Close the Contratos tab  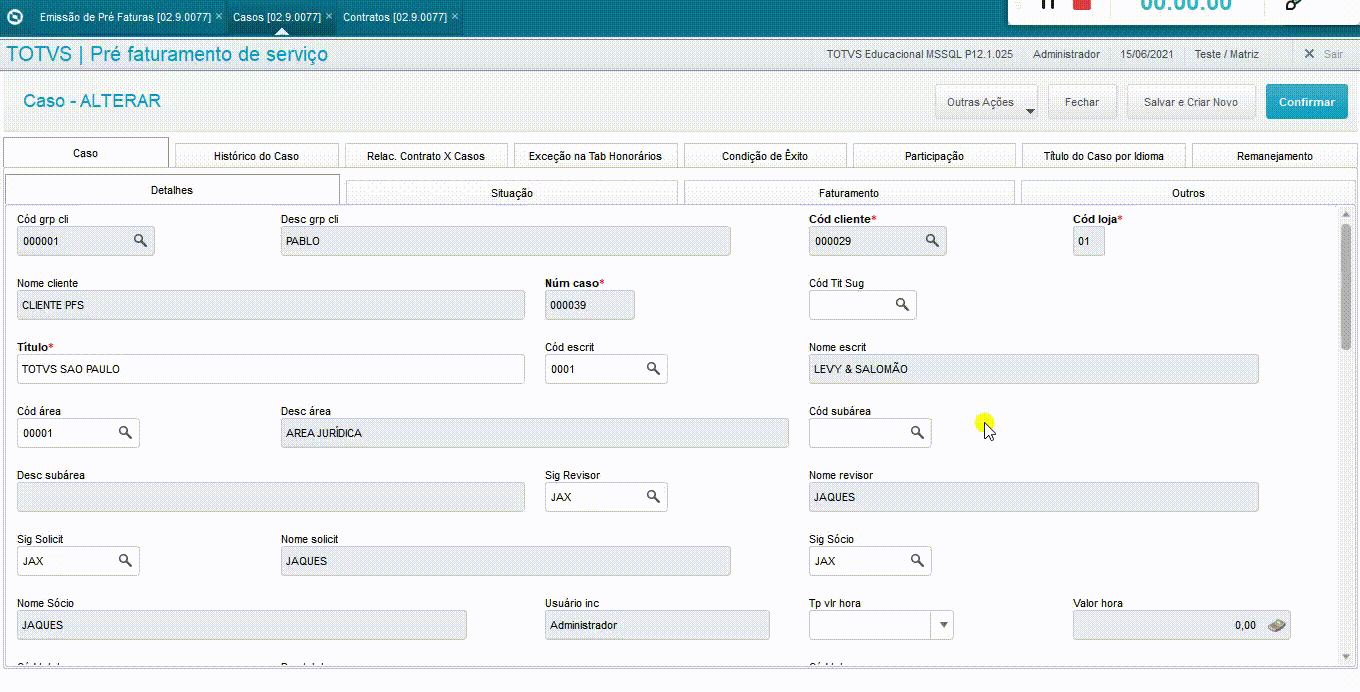pyautogui.click(x=455, y=17)
